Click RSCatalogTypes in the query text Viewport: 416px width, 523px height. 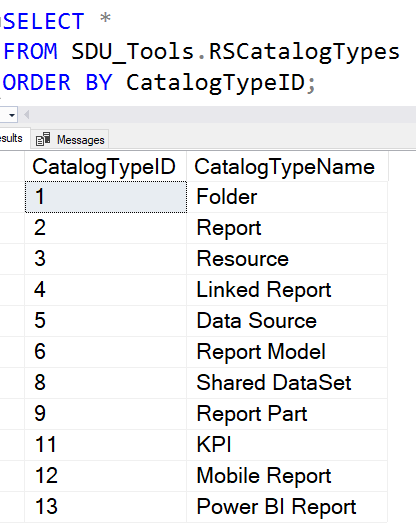click(x=304, y=52)
